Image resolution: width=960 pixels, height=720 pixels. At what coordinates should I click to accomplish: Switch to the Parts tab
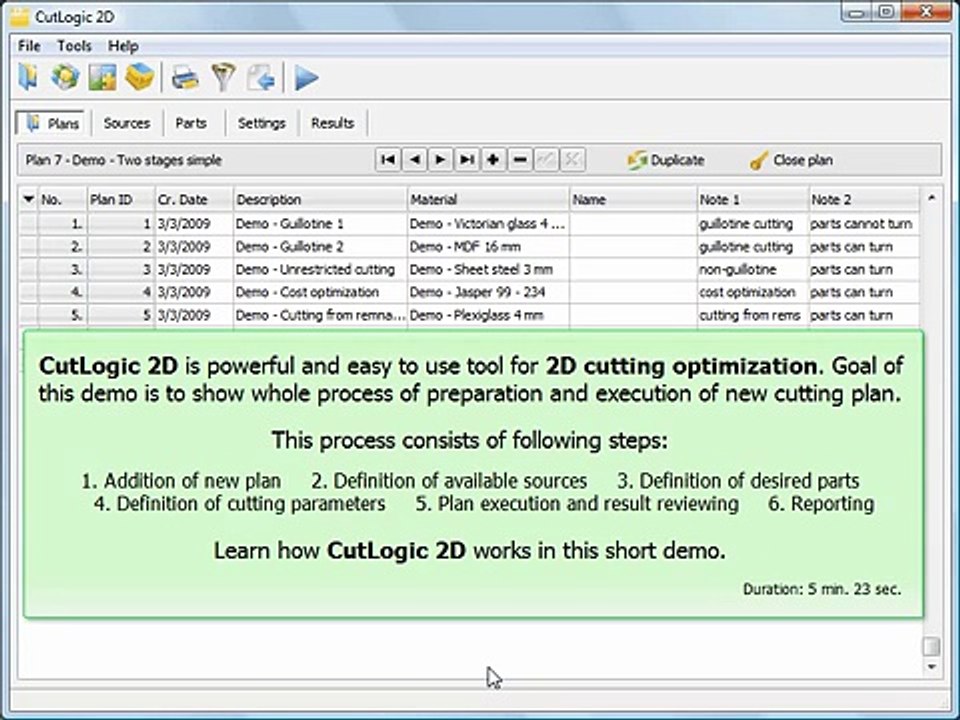pos(191,123)
